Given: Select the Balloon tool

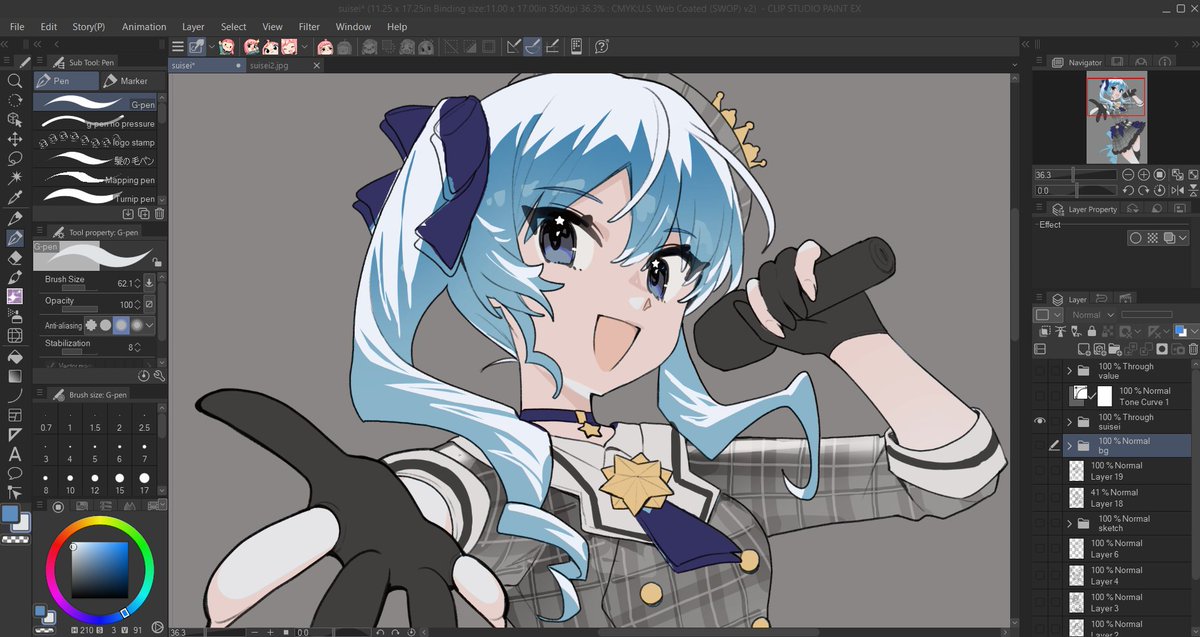Looking at the screenshot, I should click(x=15, y=473).
